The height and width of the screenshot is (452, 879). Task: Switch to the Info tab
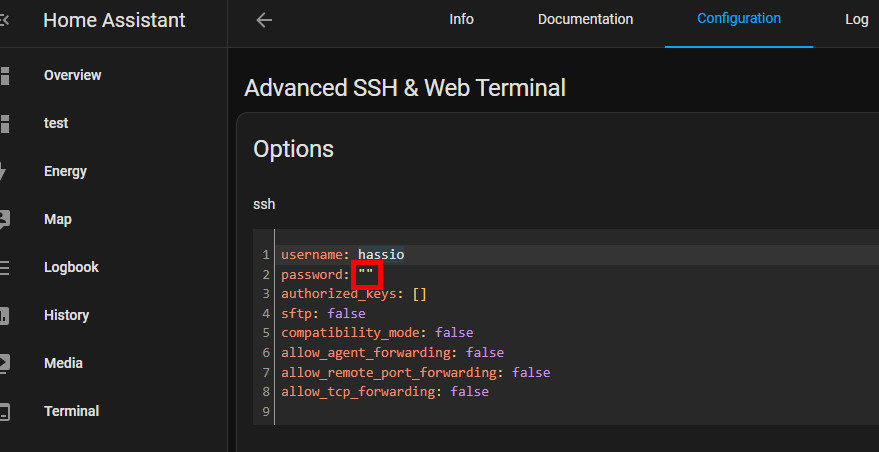point(461,20)
